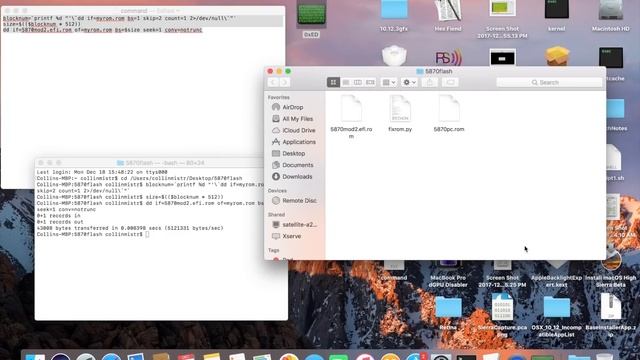
Task: Go forward in the 5870flash Finder window
Action: (284, 82)
